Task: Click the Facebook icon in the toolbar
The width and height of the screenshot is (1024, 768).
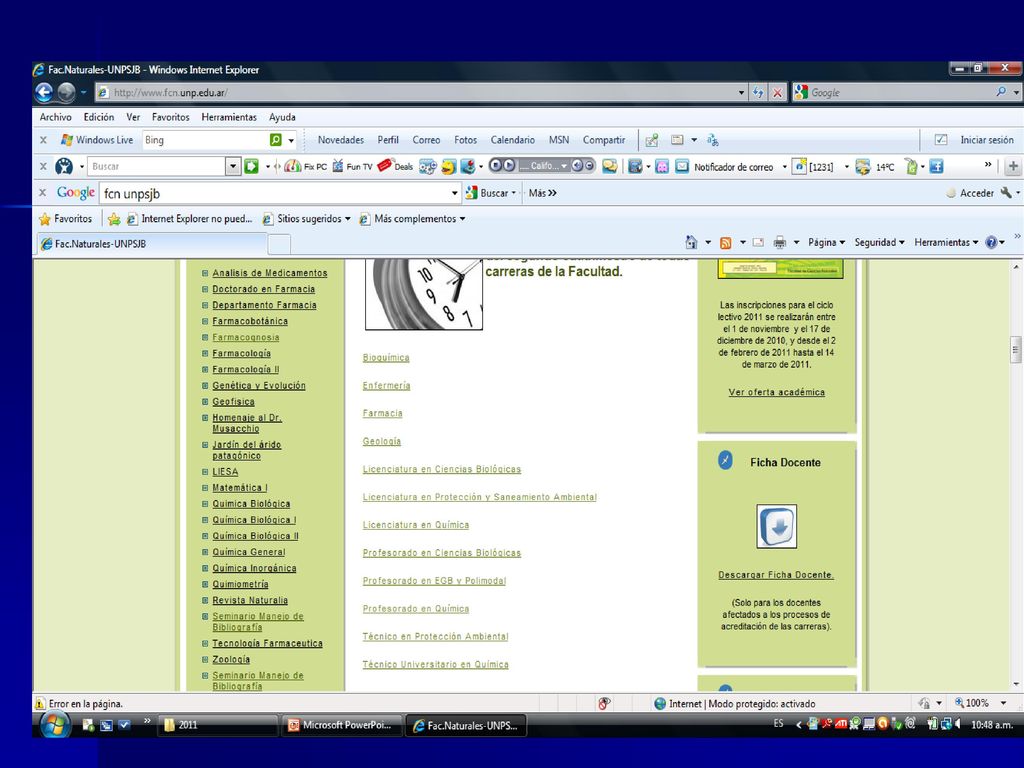Action: (936, 167)
